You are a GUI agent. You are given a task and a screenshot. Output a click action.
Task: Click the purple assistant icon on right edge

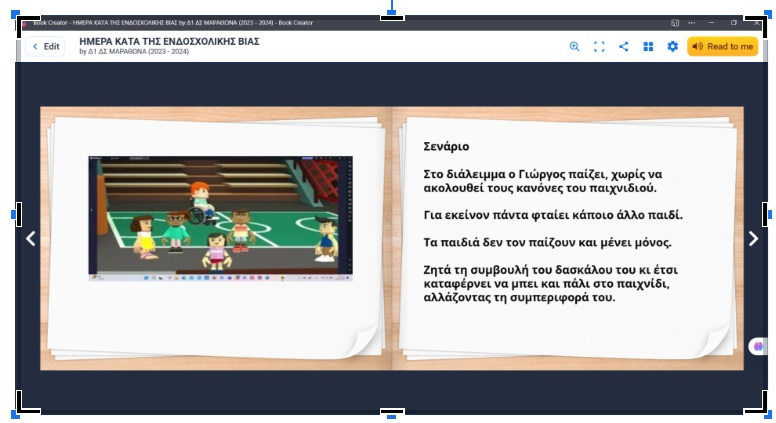coord(758,346)
